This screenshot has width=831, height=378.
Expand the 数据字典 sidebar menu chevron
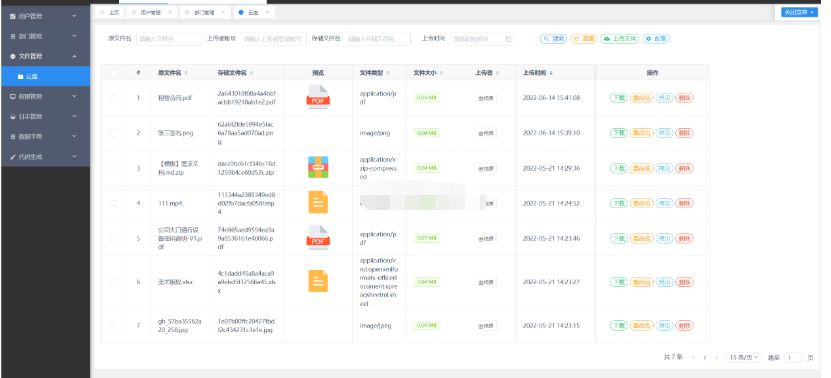point(74,137)
